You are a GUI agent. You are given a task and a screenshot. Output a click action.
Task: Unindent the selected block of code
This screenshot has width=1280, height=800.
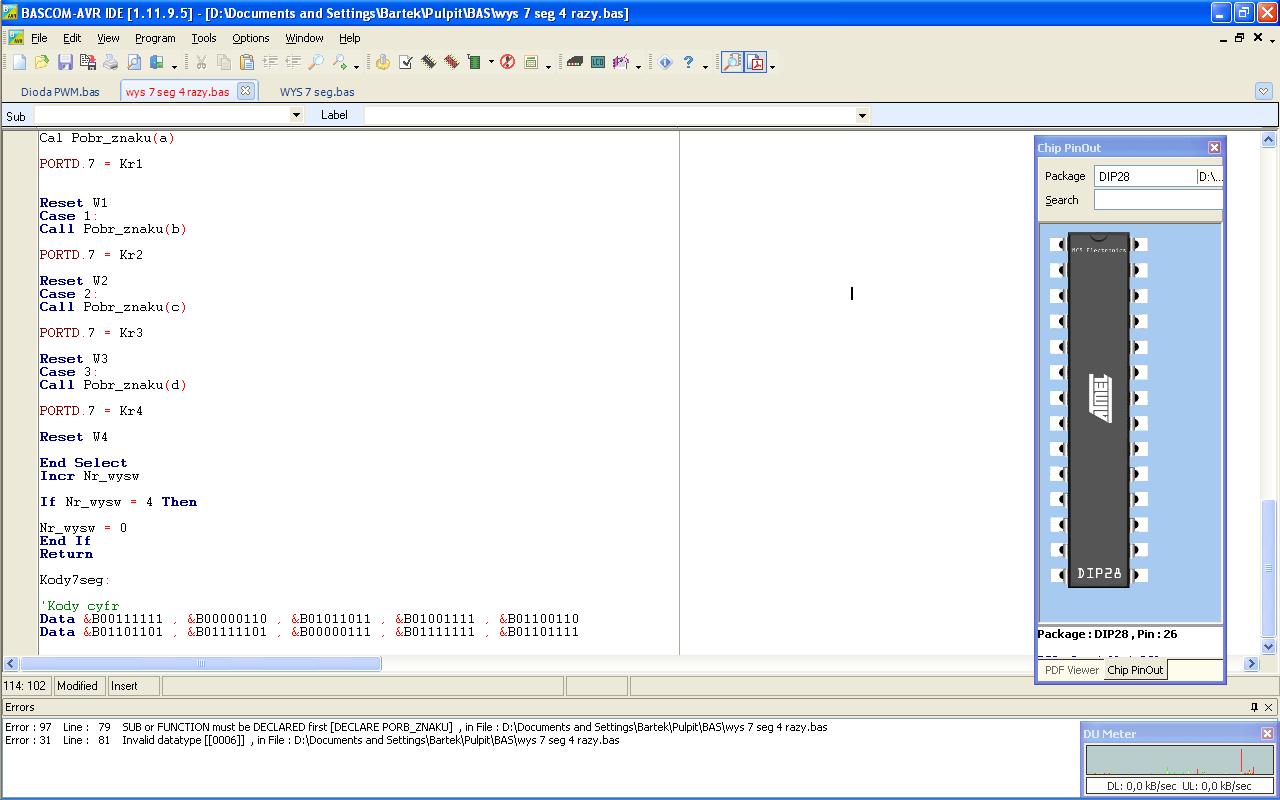coord(293,63)
